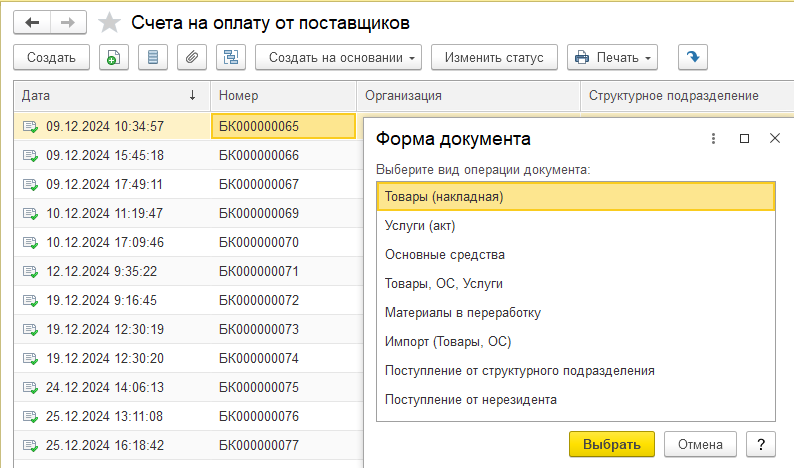This screenshot has height=468, width=794.
Task: Open help with the question mark button
Action: coord(761,443)
